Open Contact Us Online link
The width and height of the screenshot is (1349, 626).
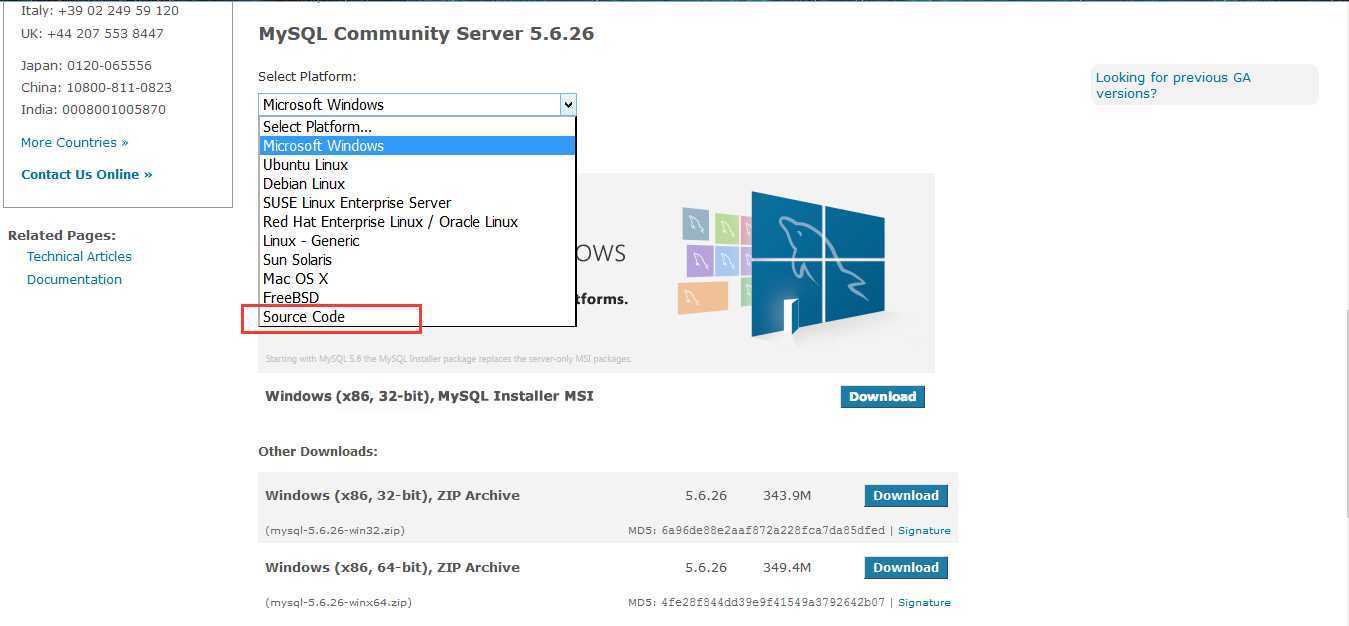87,175
